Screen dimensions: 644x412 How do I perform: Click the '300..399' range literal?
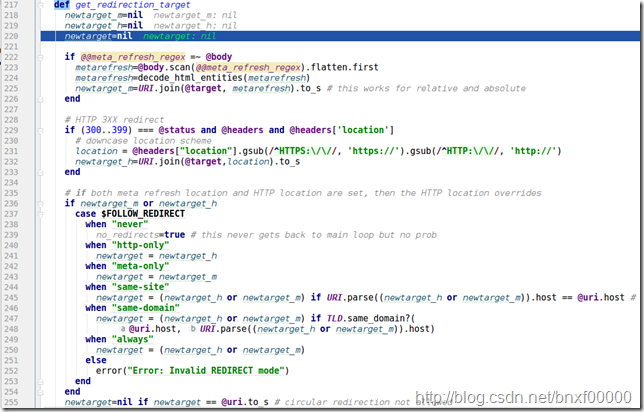coord(106,130)
